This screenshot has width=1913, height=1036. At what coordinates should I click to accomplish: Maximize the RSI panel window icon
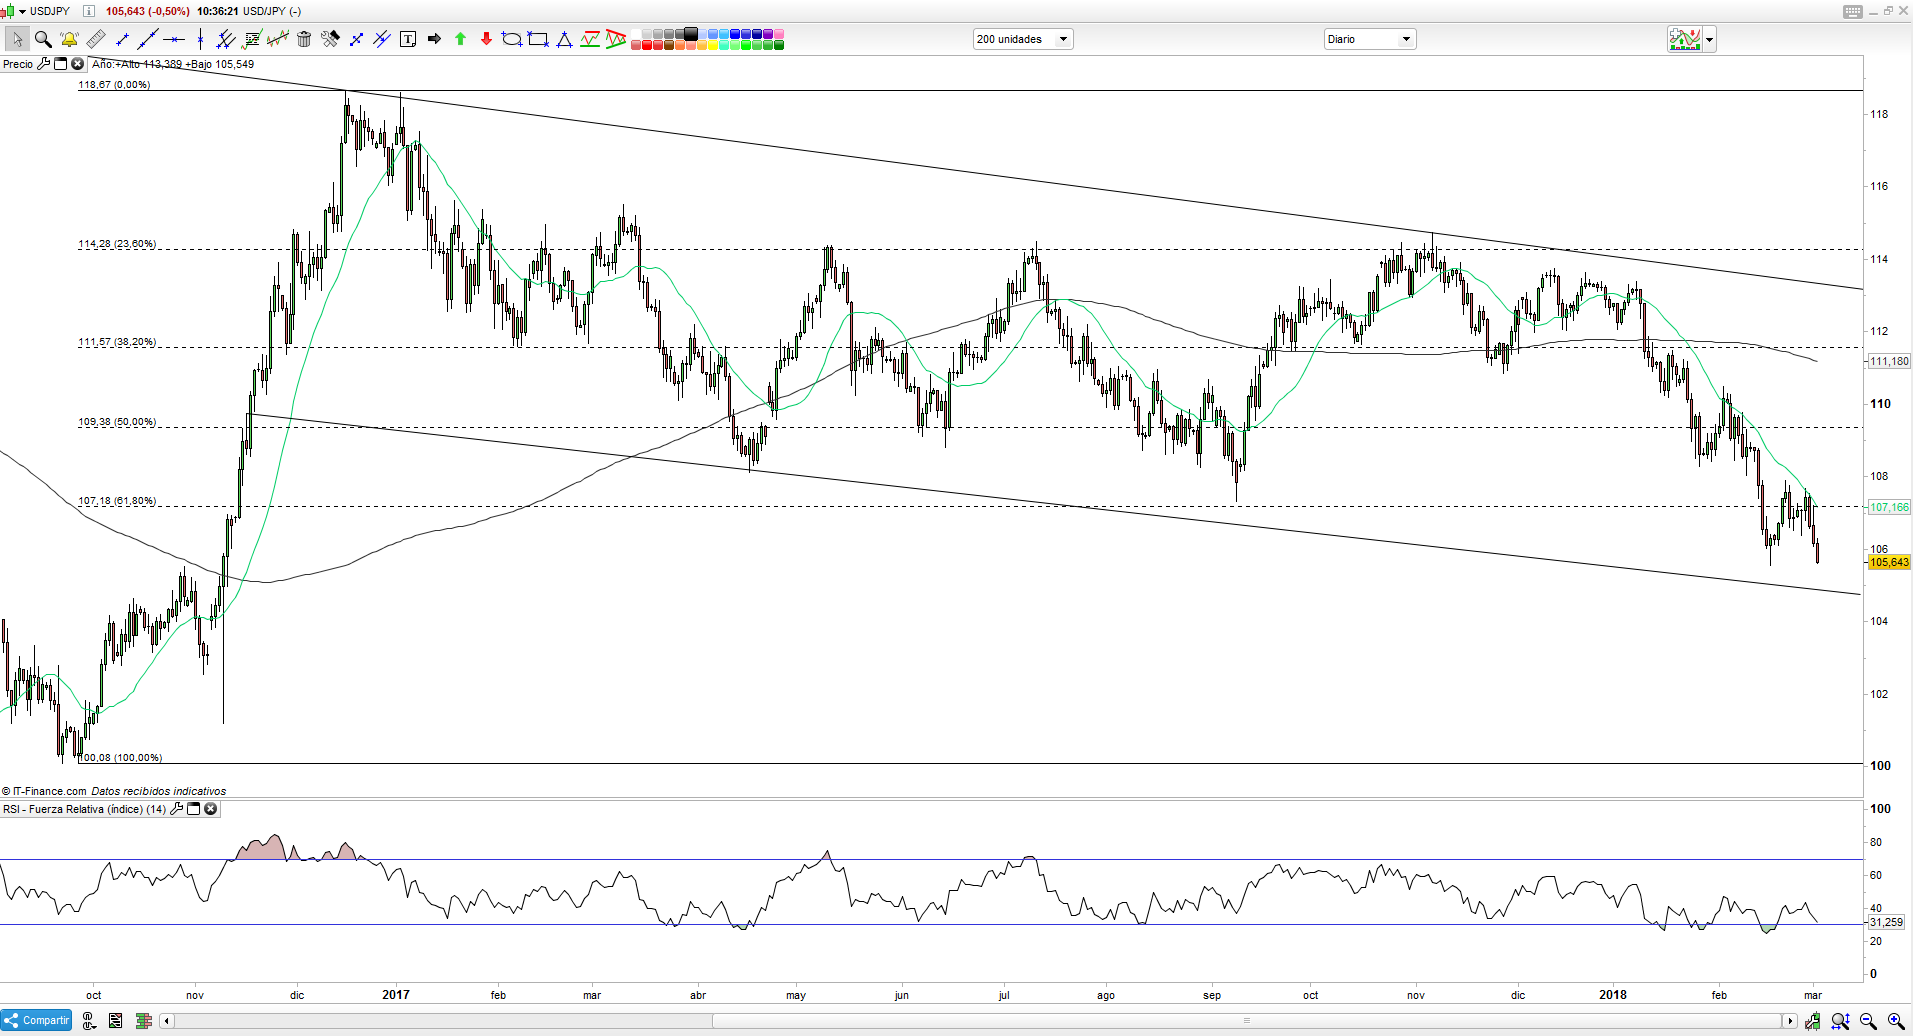194,809
